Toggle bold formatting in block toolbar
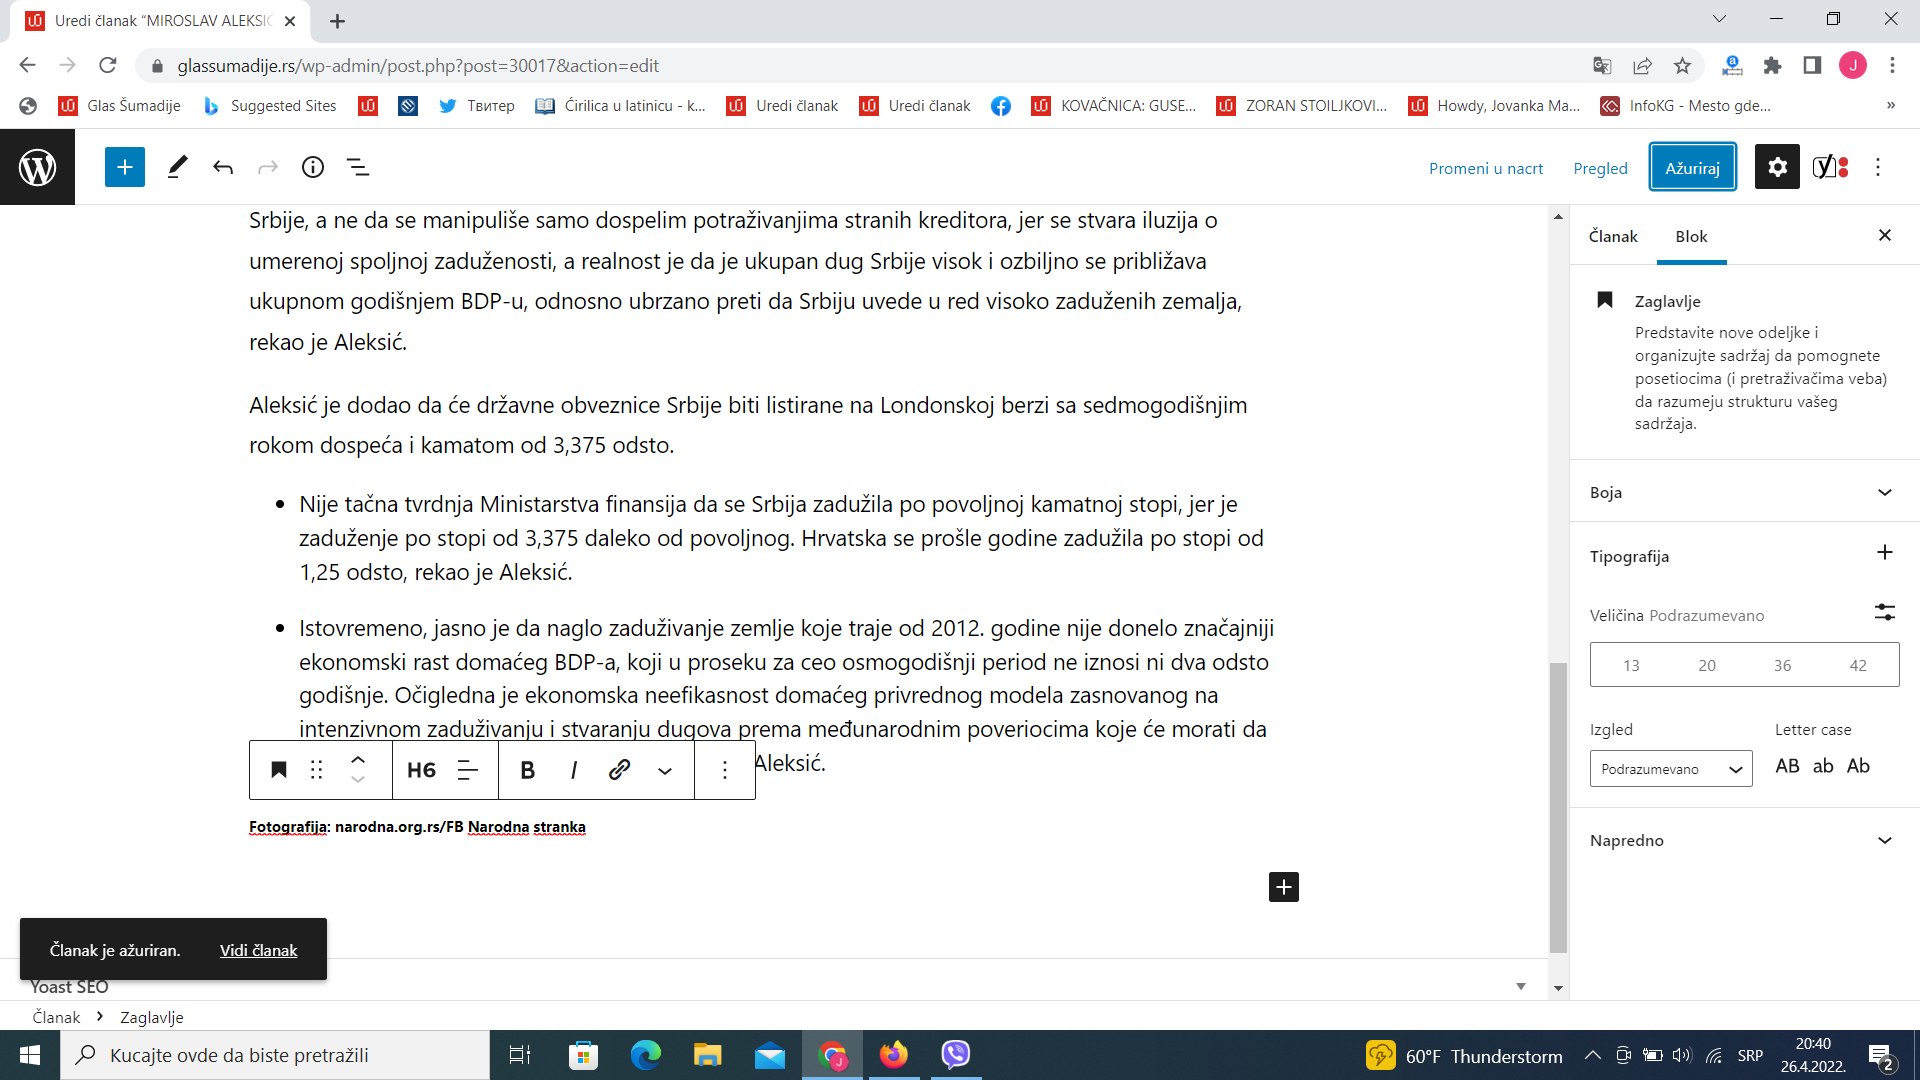 click(x=527, y=769)
